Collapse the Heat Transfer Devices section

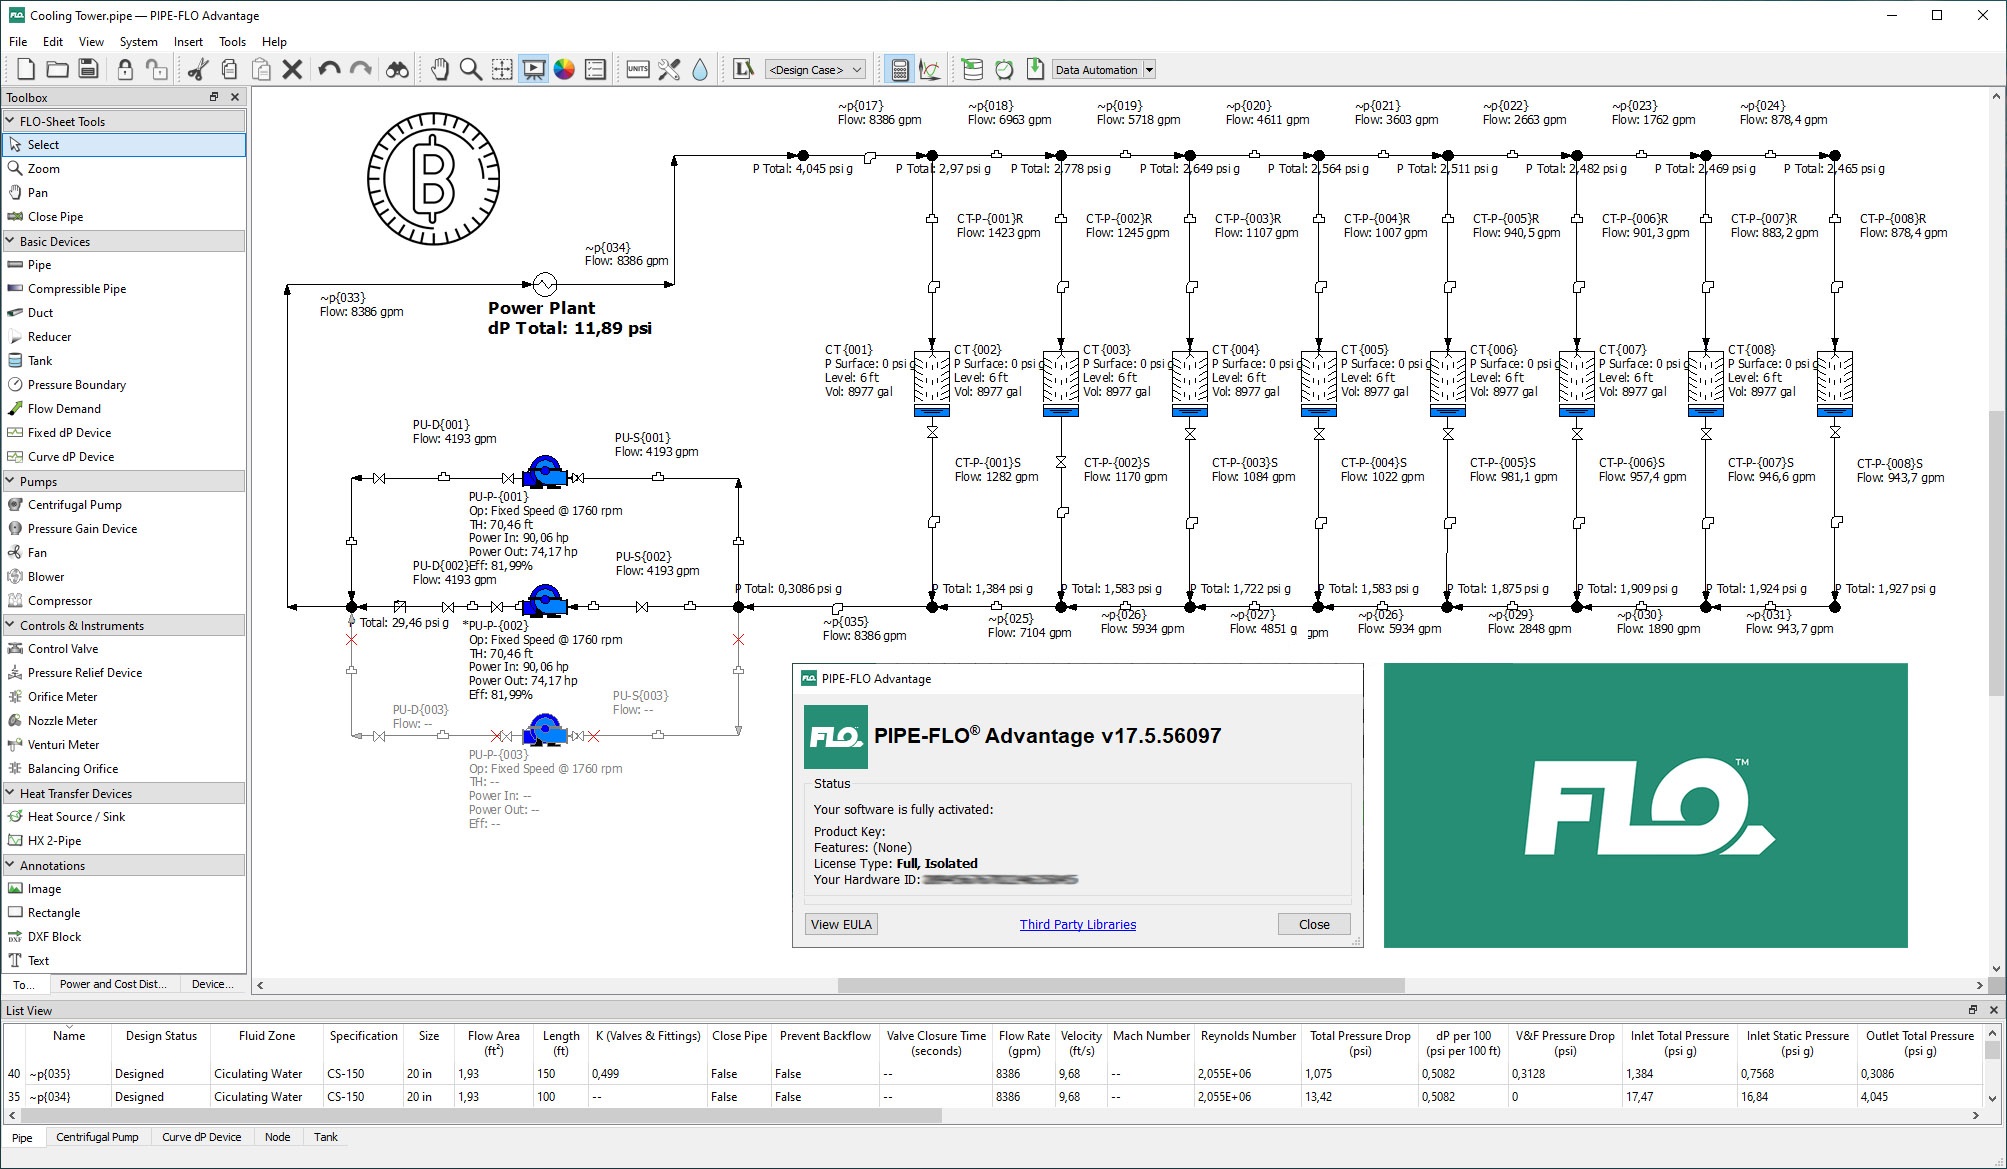point(10,793)
